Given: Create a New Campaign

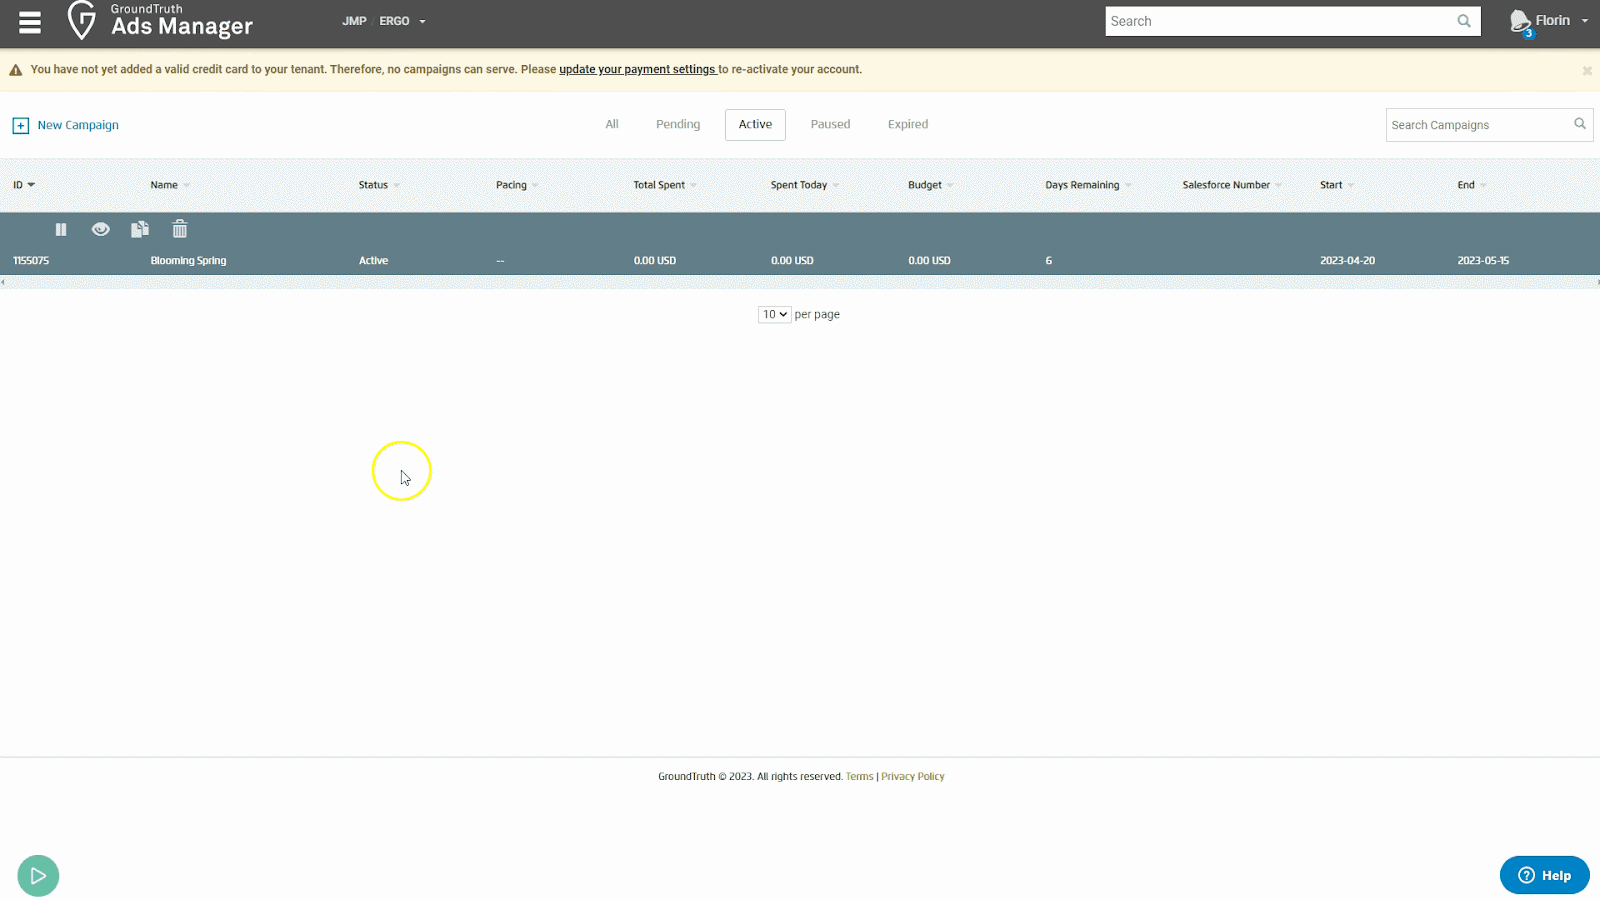Looking at the screenshot, I should pos(66,125).
